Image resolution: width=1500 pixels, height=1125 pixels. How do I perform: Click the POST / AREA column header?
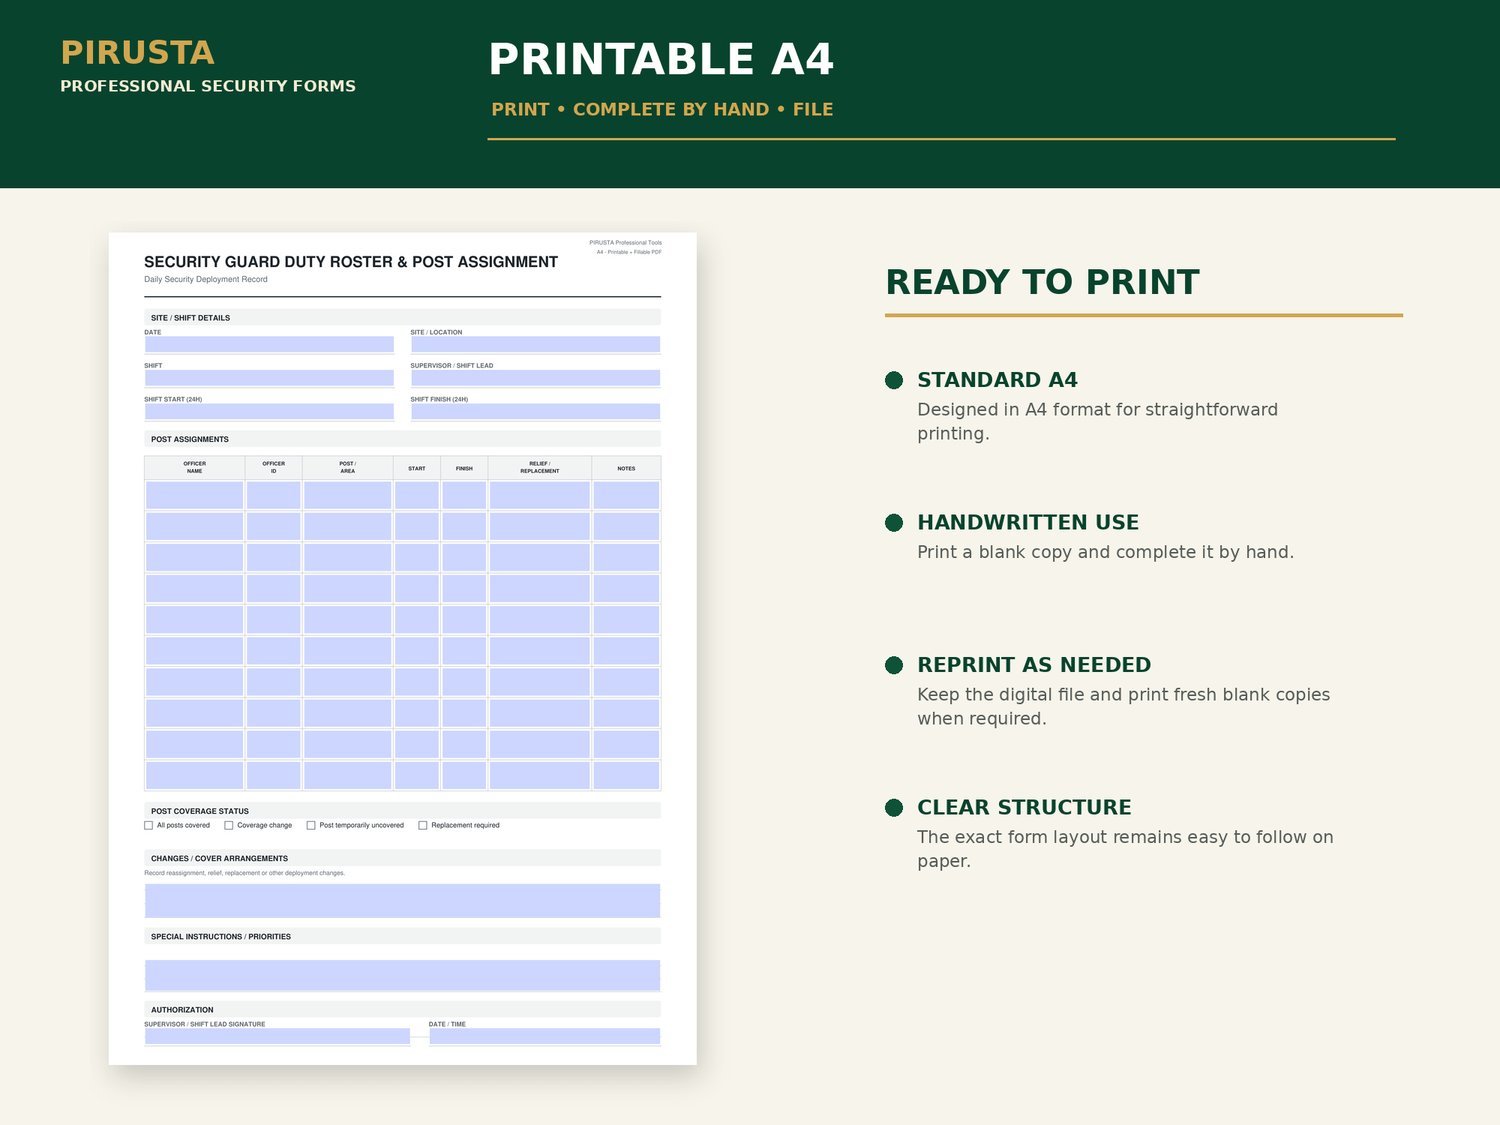point(348,467)
